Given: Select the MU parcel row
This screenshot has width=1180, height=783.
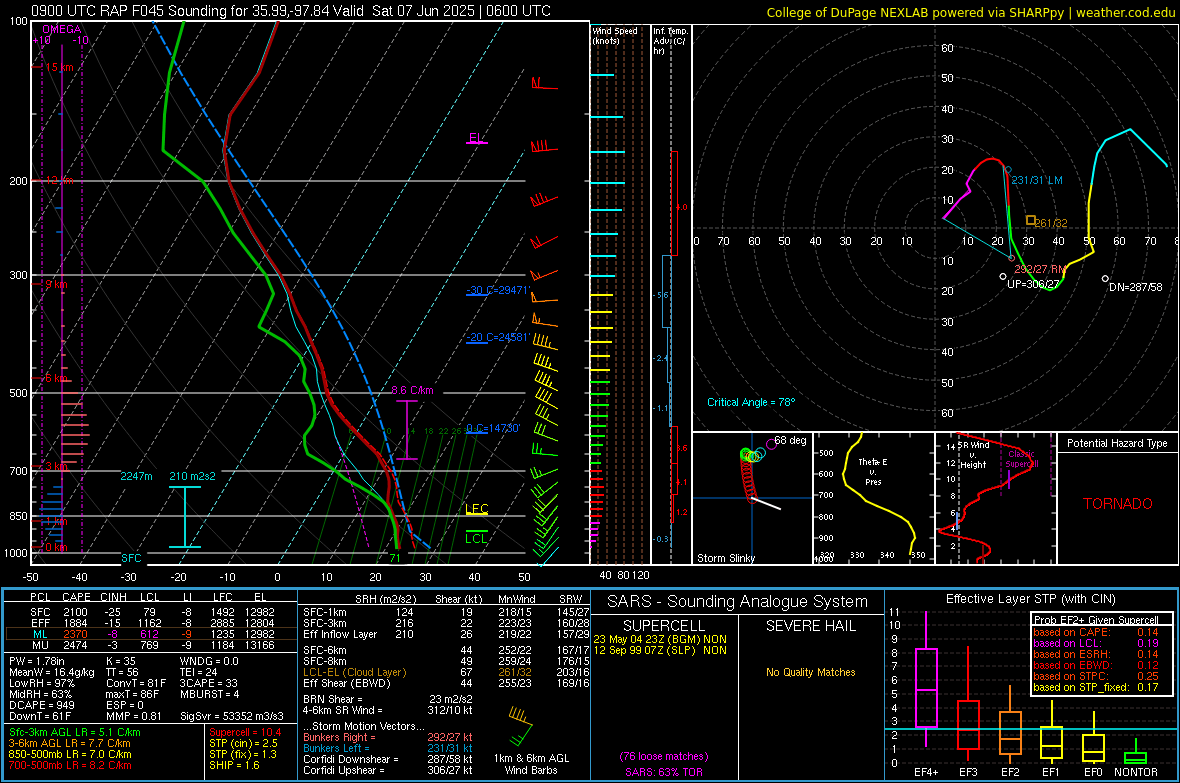Looking at the screenshot, I should [152, 645].
